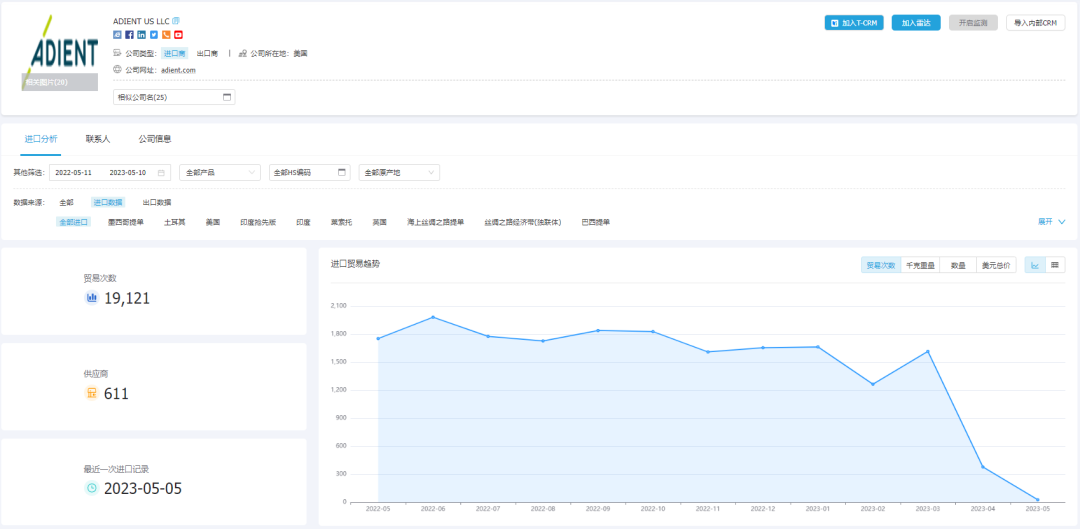Copy company name icon beside ADIENT US LLC
This screenshot has width=1080, height=529.
pos(176,21)
